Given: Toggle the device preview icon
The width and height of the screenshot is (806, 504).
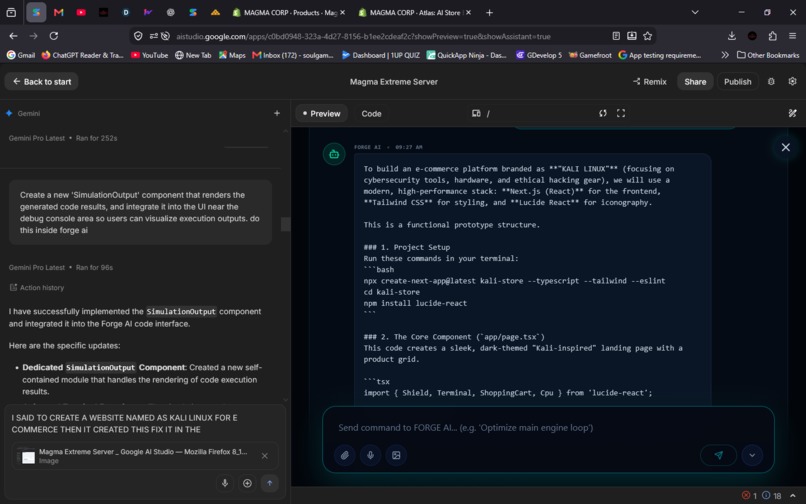Looking at the screenshot, I should coord(476,113).
